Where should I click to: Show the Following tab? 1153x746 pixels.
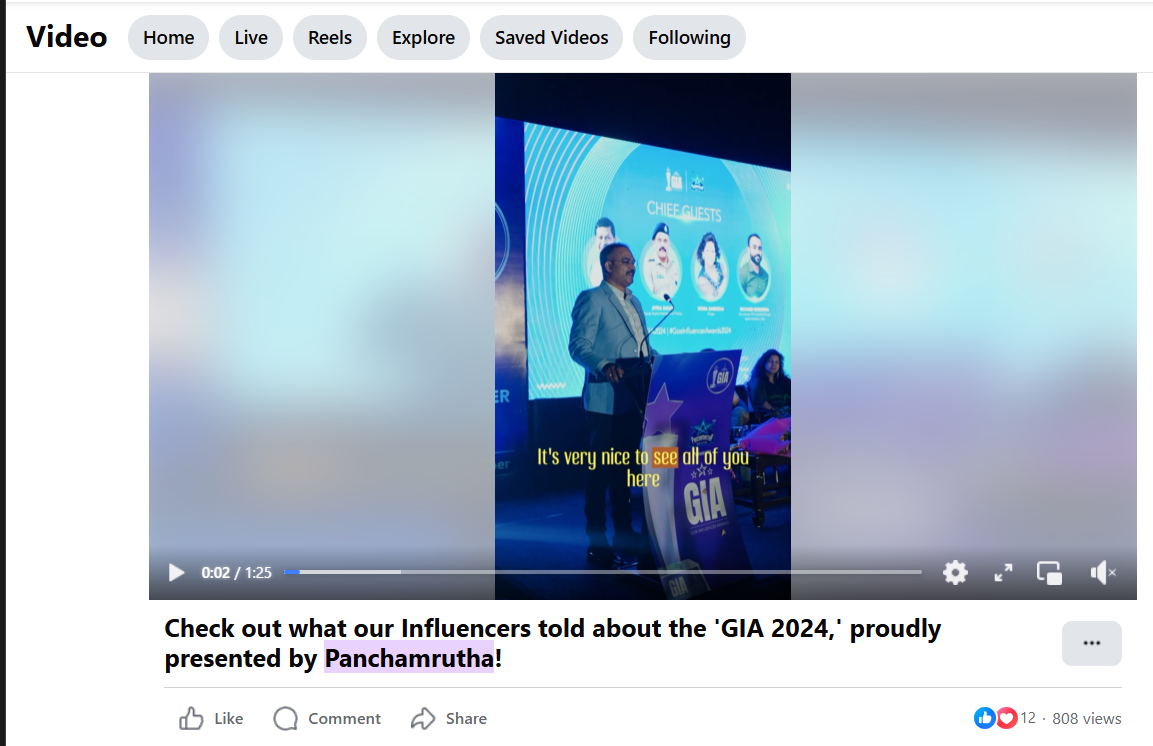coord(689,37)
